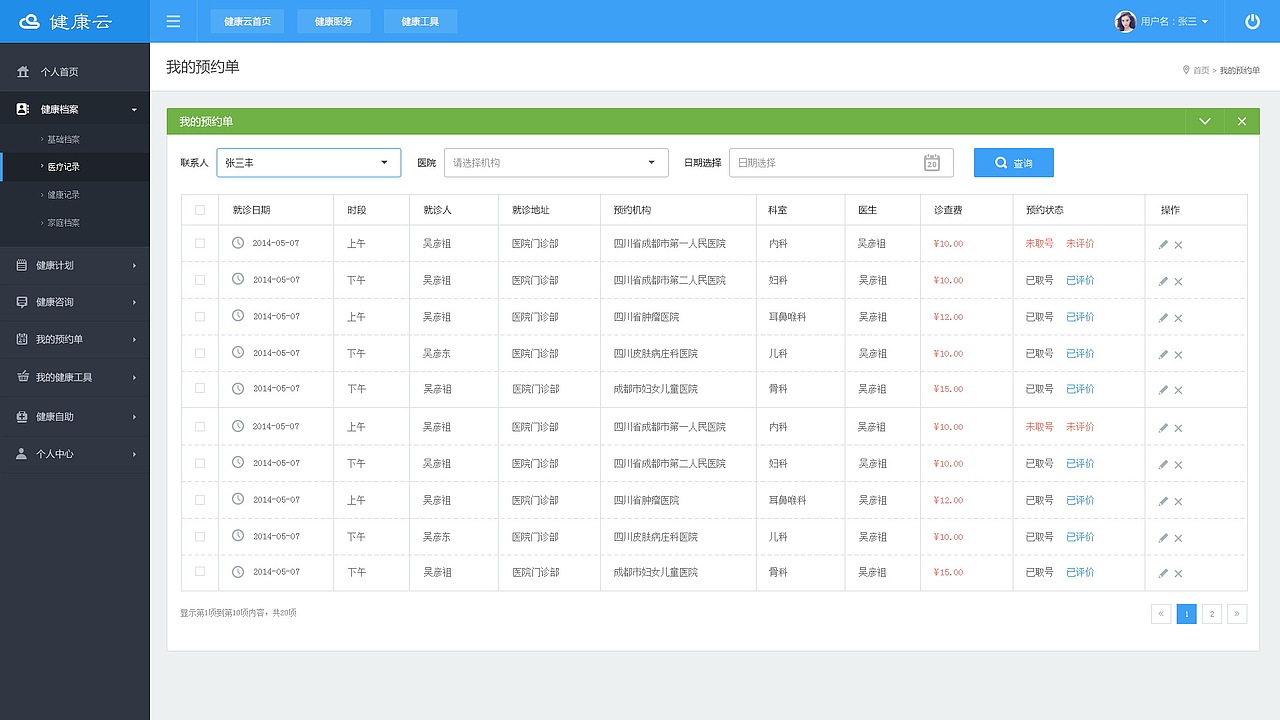
Task: Click the power logout icon
Action: (1252, 21)
